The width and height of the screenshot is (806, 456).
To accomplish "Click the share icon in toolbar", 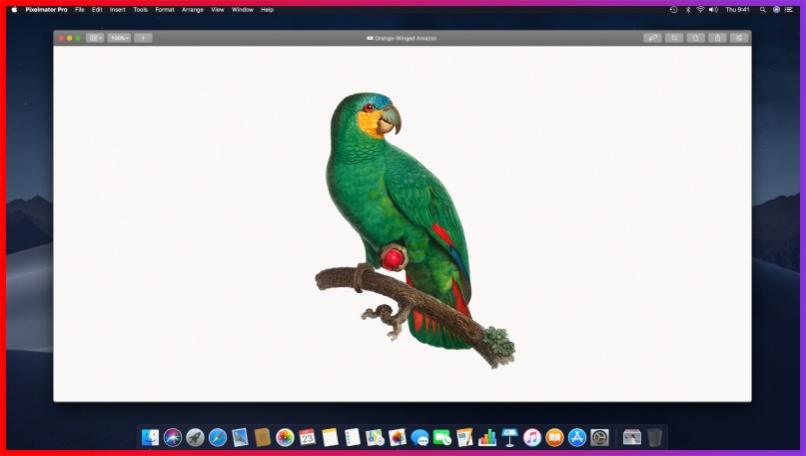I will [717, 38].
